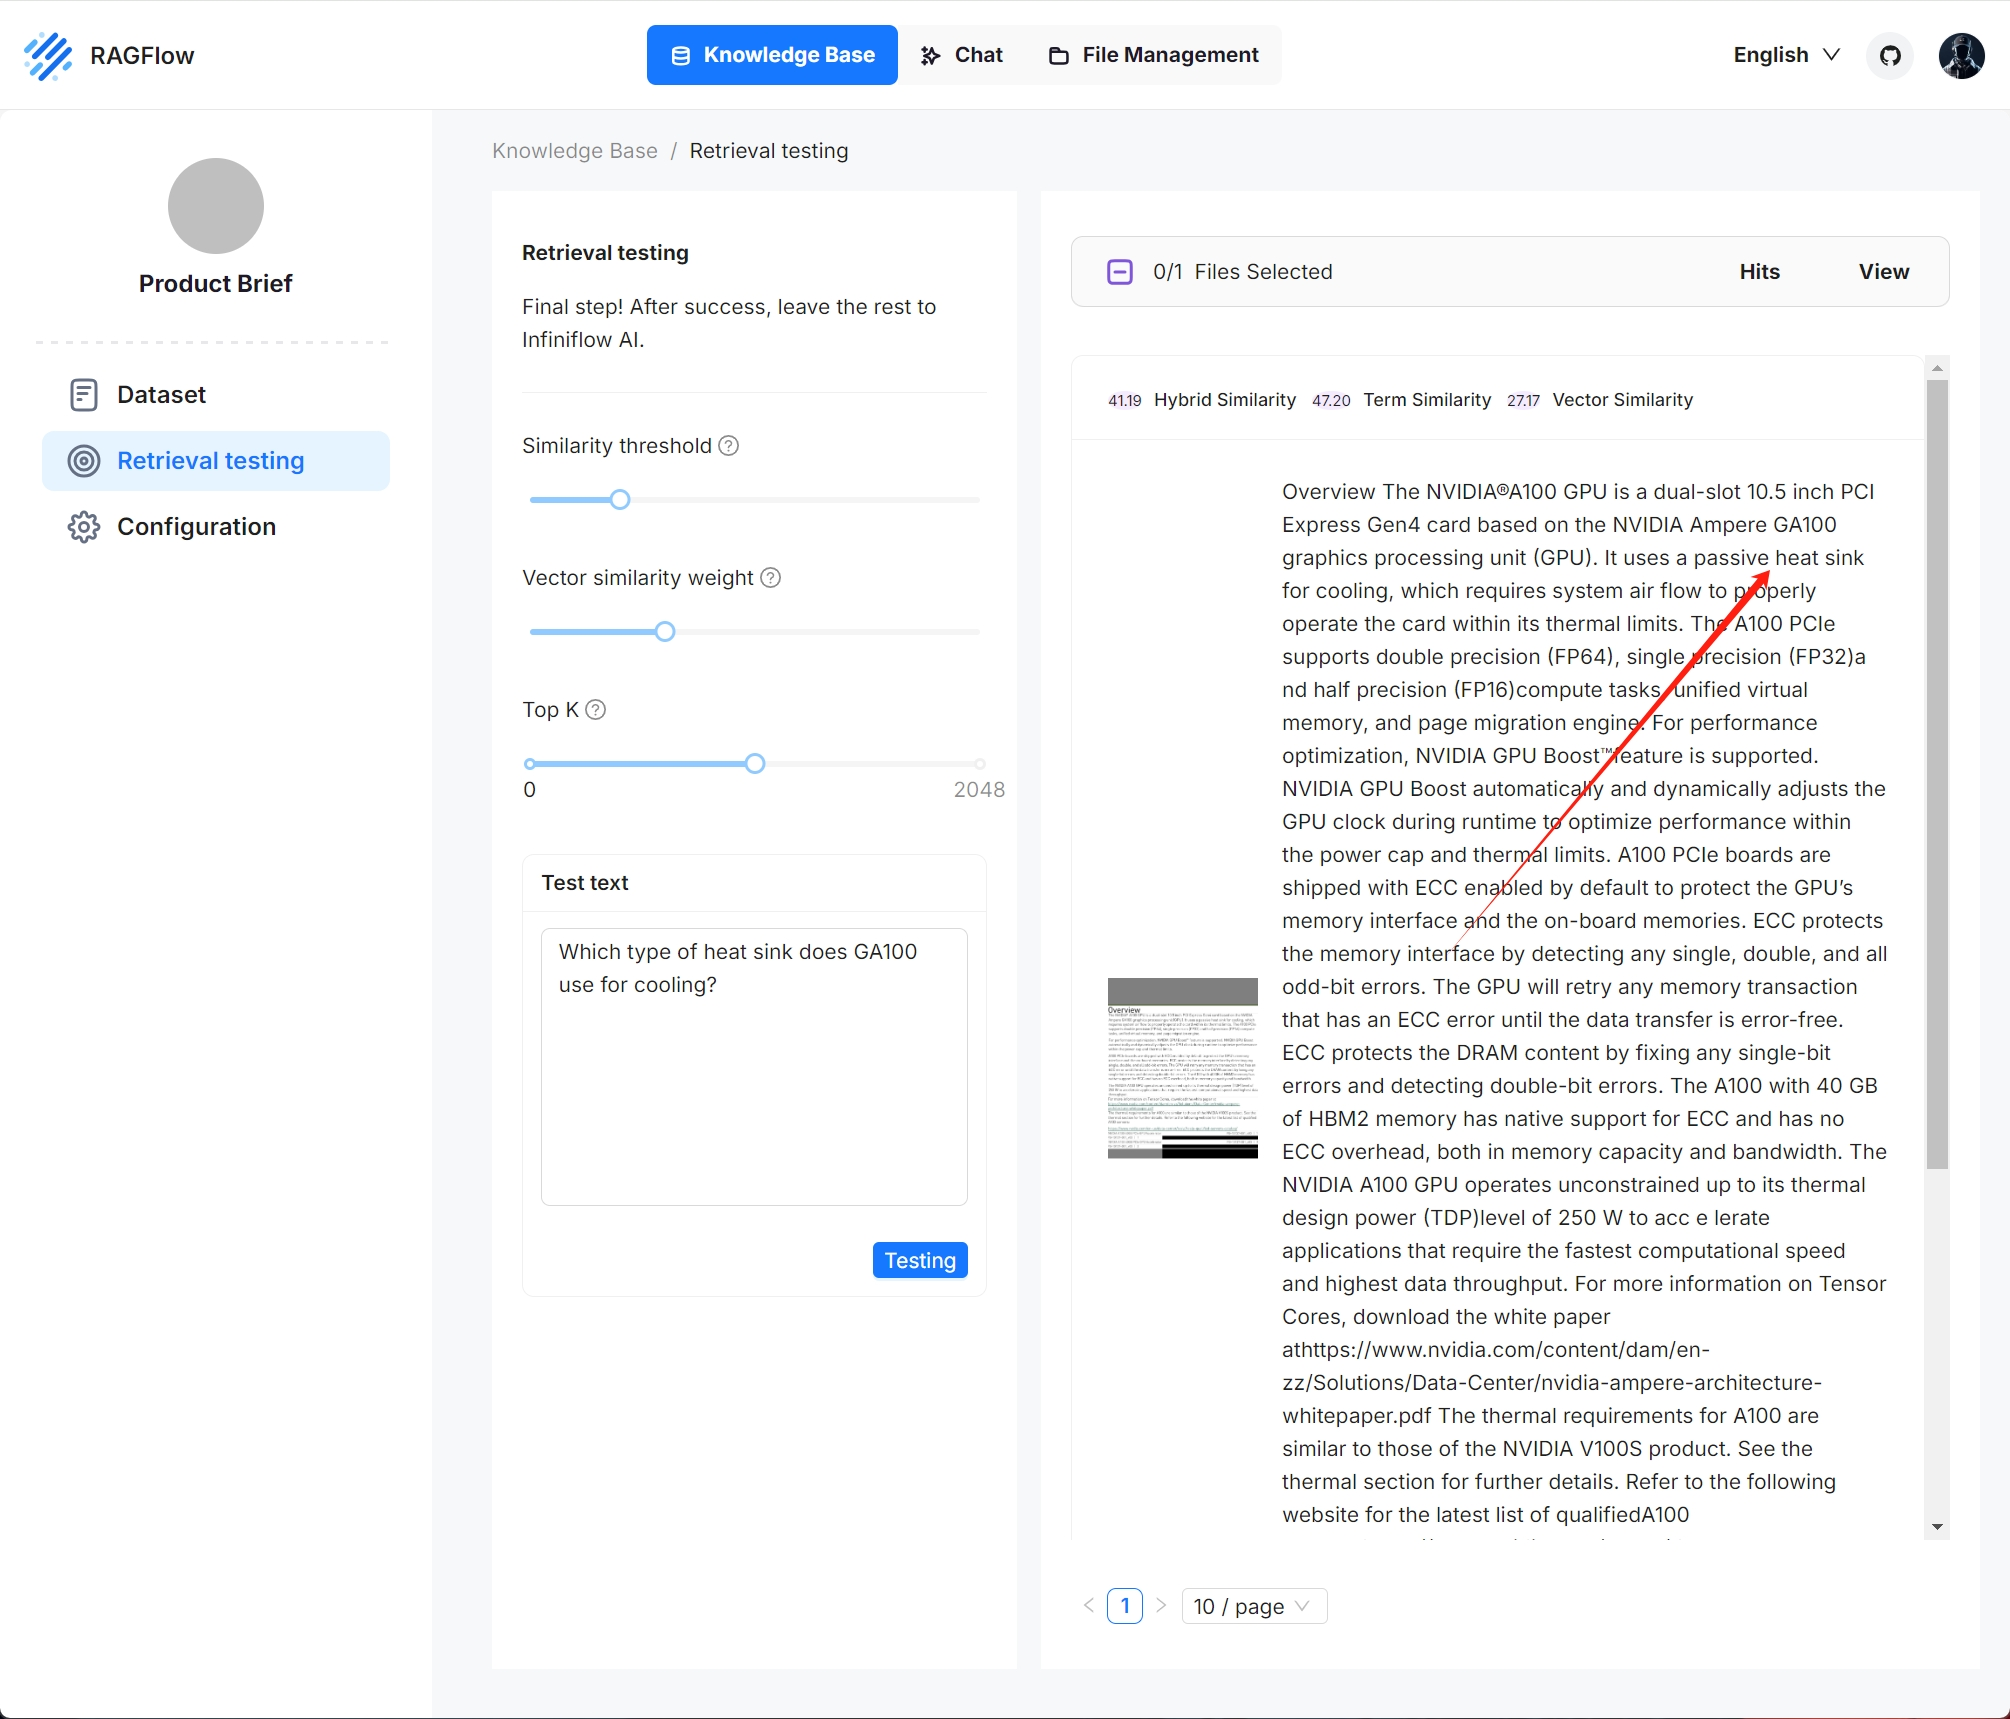Click the File Management navigation icon
This screenshot has width=2010, height=1719.
(x=1059, y=55)
